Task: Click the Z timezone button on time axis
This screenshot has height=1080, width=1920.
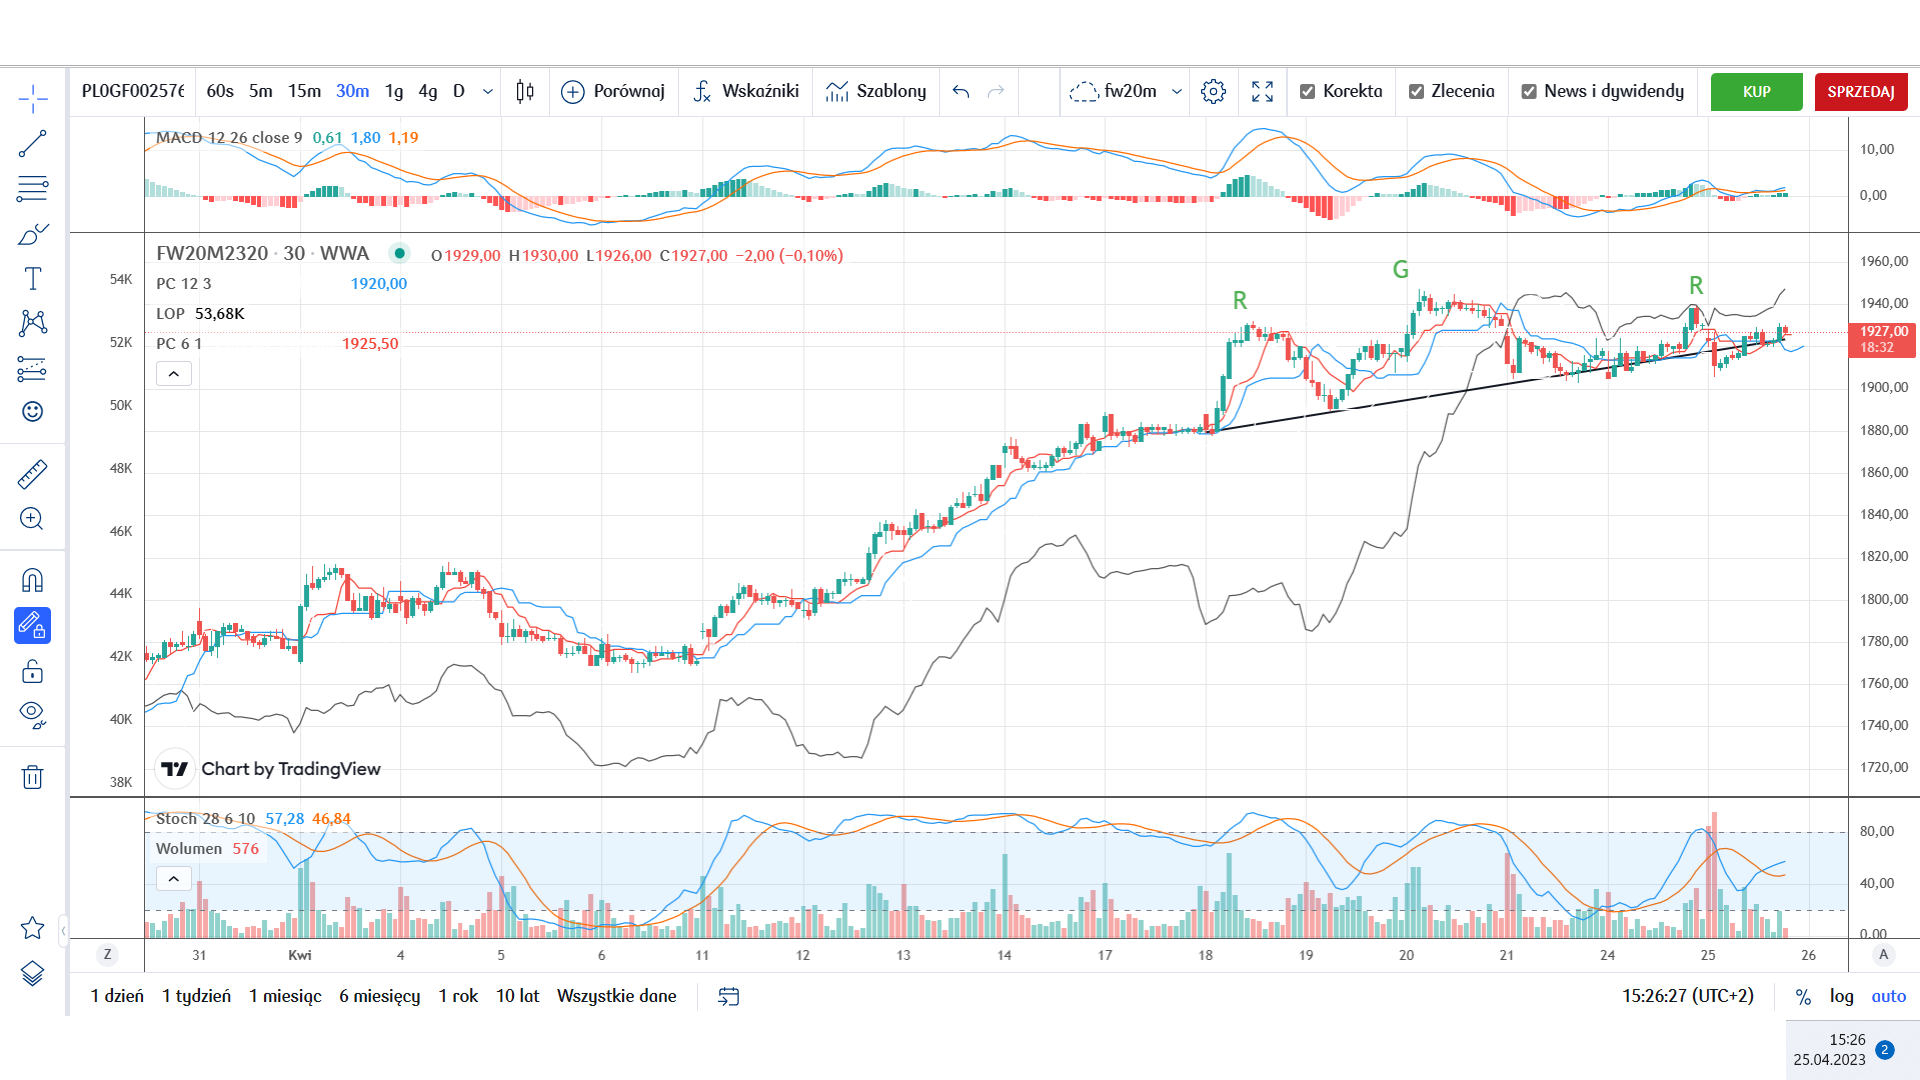Action: [107, 955]
